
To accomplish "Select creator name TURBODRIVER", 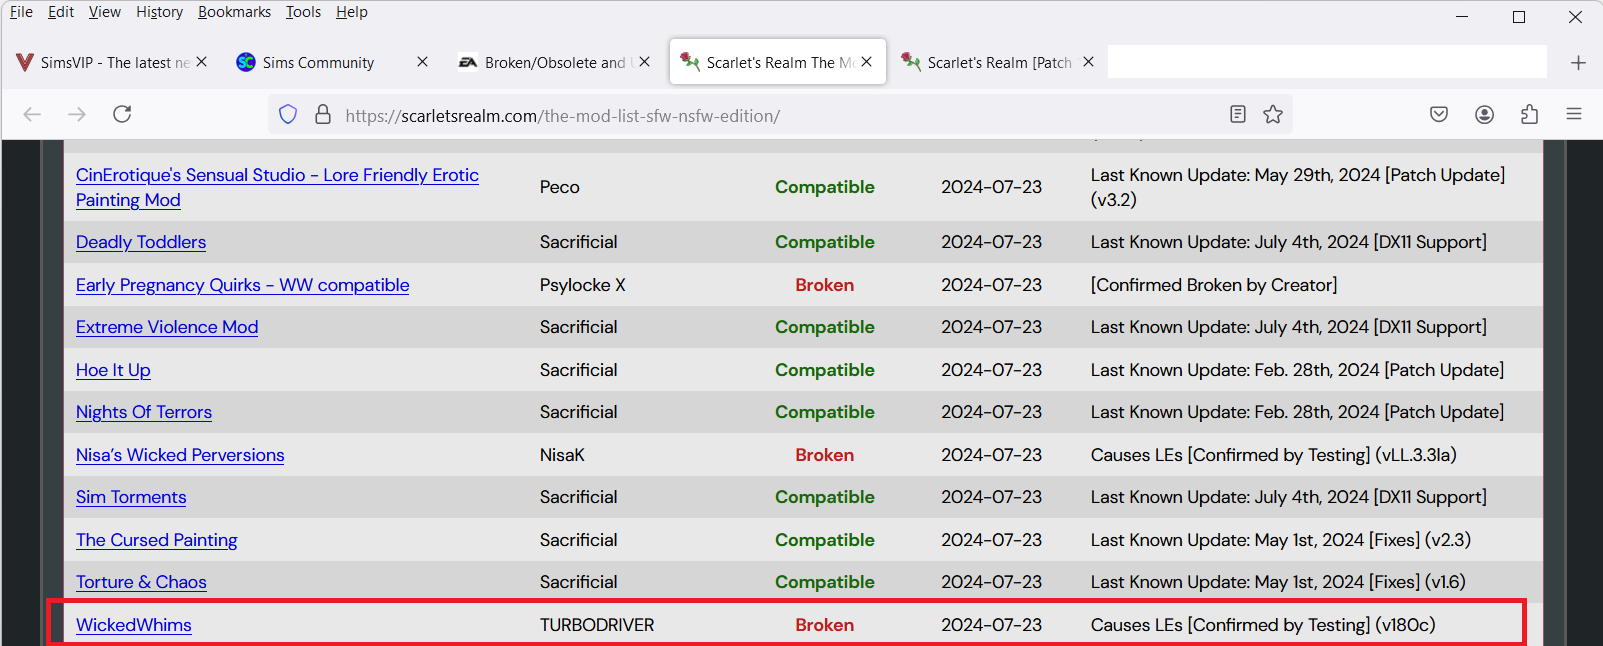I will coord(597,625).
